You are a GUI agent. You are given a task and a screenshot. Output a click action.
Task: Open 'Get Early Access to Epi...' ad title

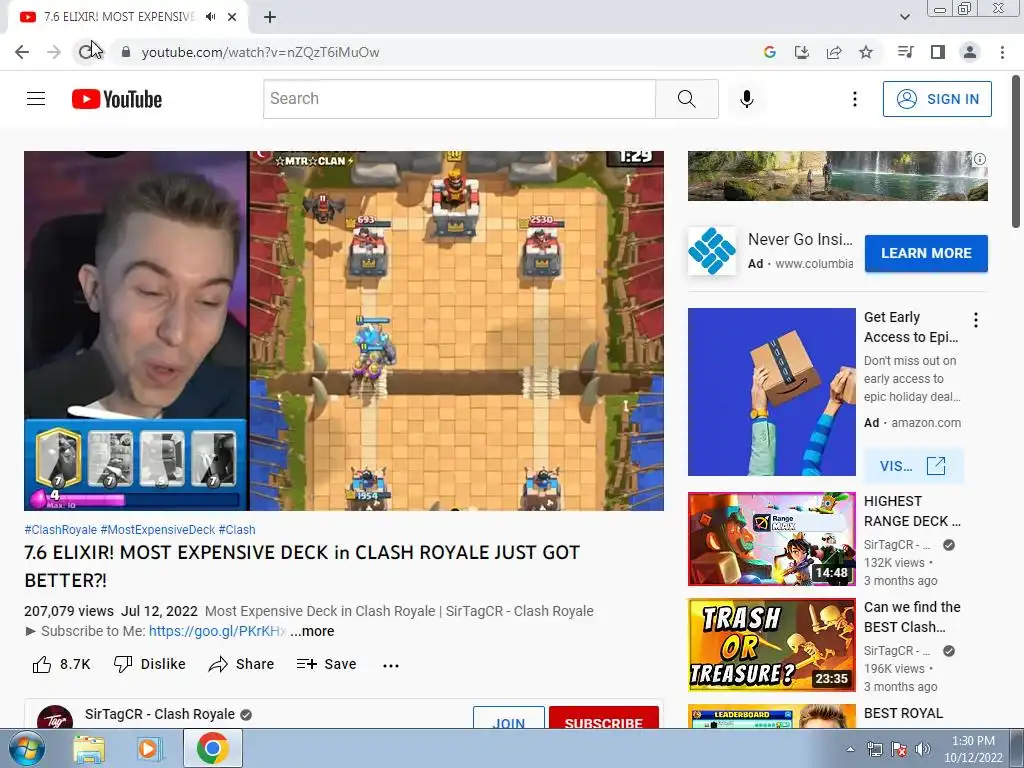point(911,327)
